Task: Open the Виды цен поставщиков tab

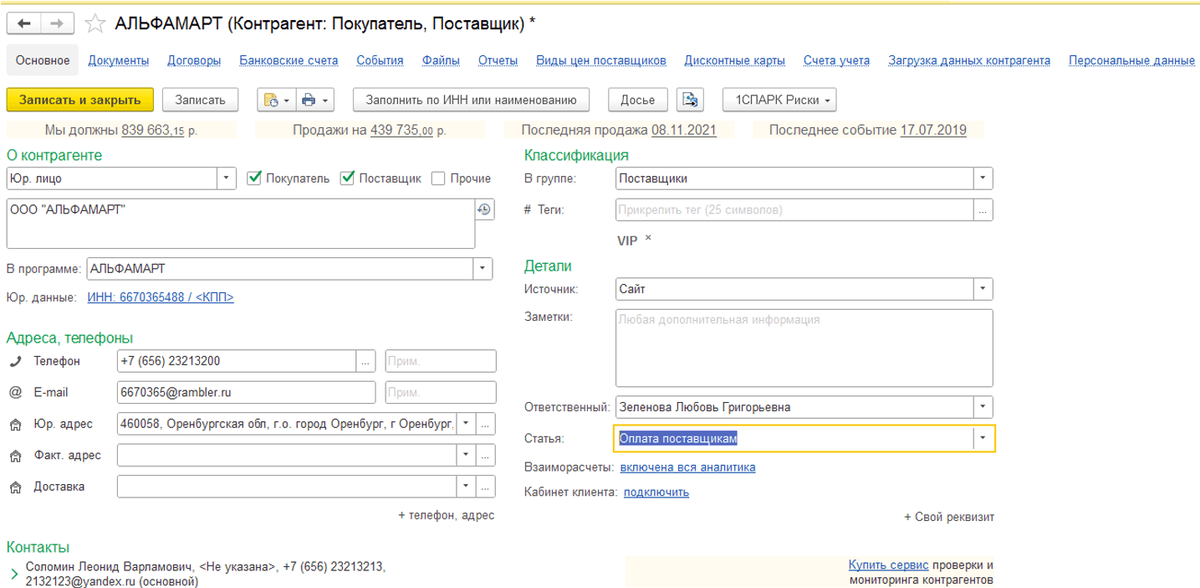Action: coord(601,60)
